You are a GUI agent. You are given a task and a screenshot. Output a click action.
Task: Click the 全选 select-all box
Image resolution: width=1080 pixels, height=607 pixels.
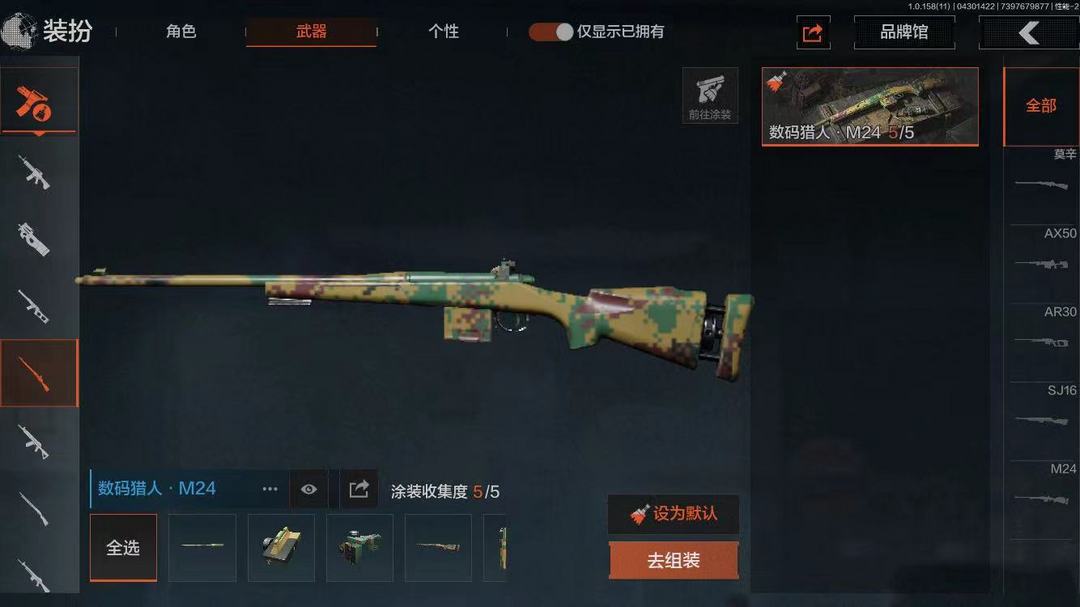click(123, 548)
